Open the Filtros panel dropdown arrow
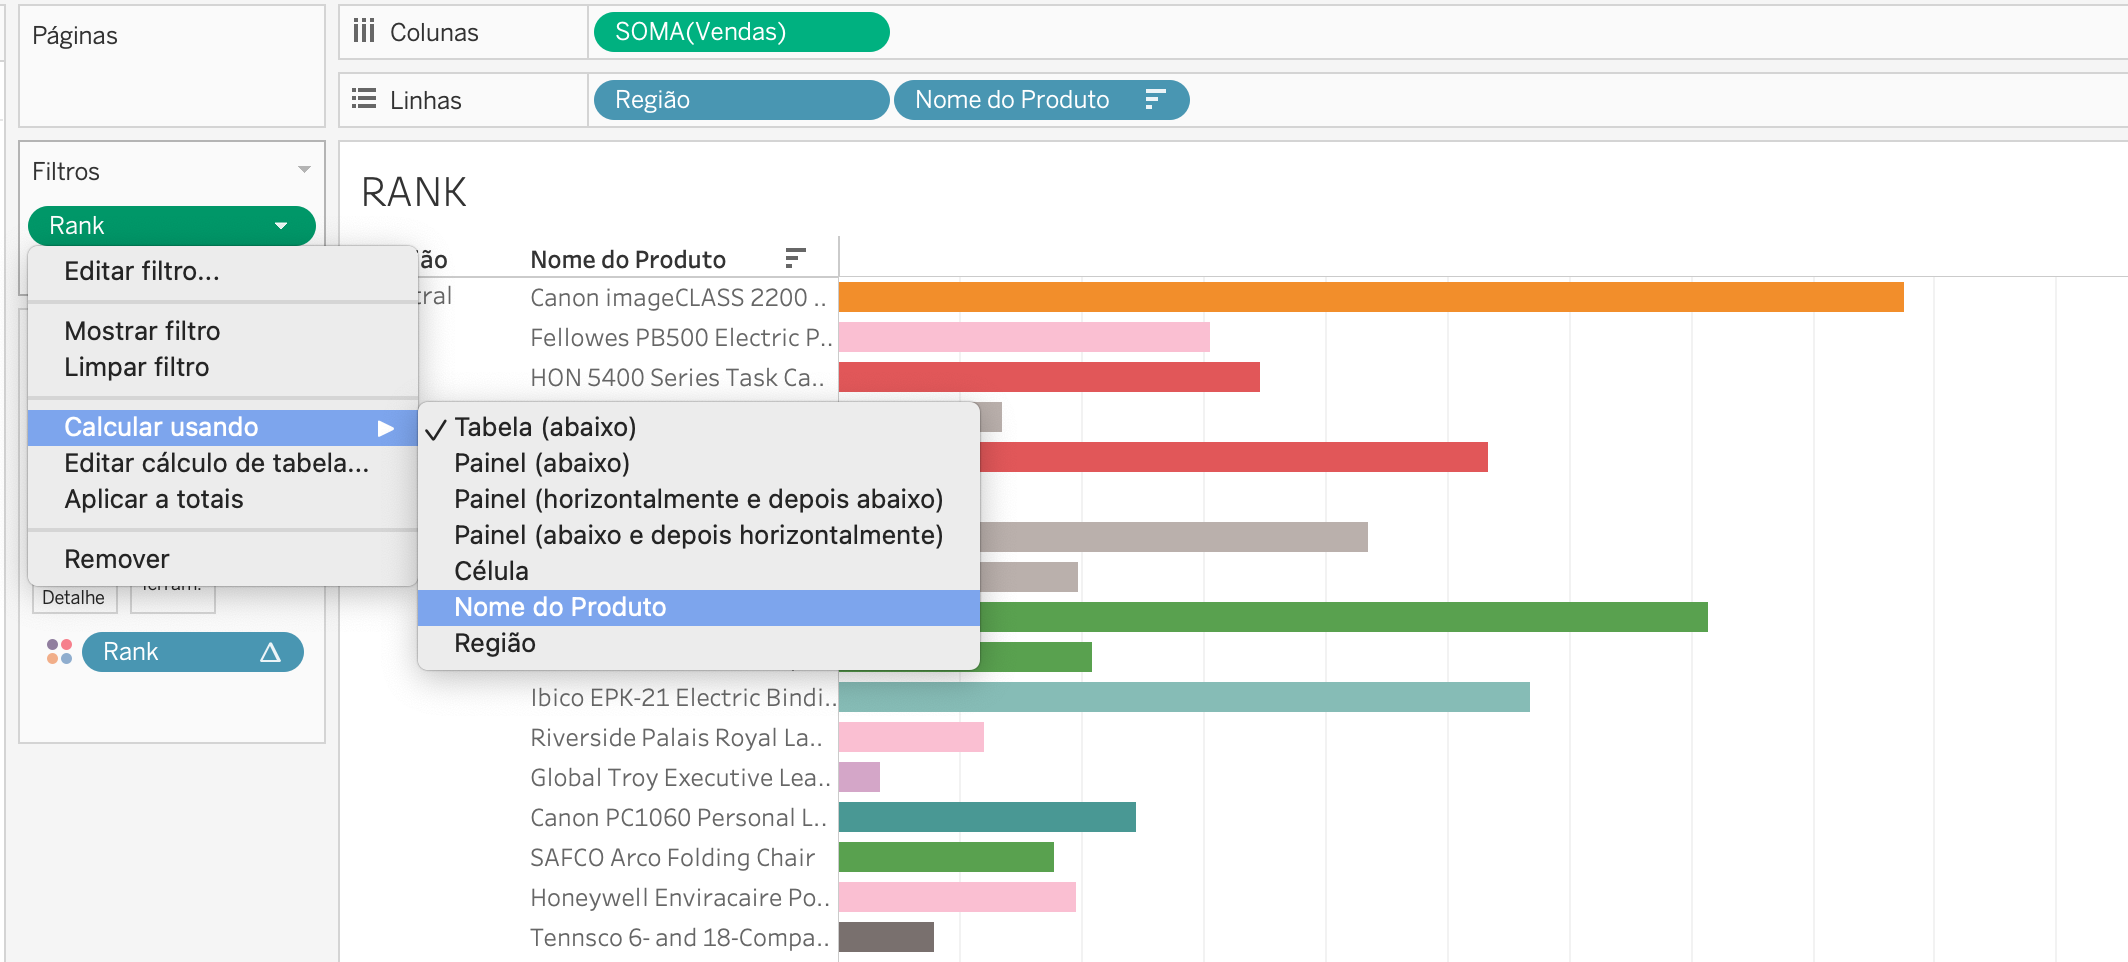 pyautogui.click(x=305, y=170)
